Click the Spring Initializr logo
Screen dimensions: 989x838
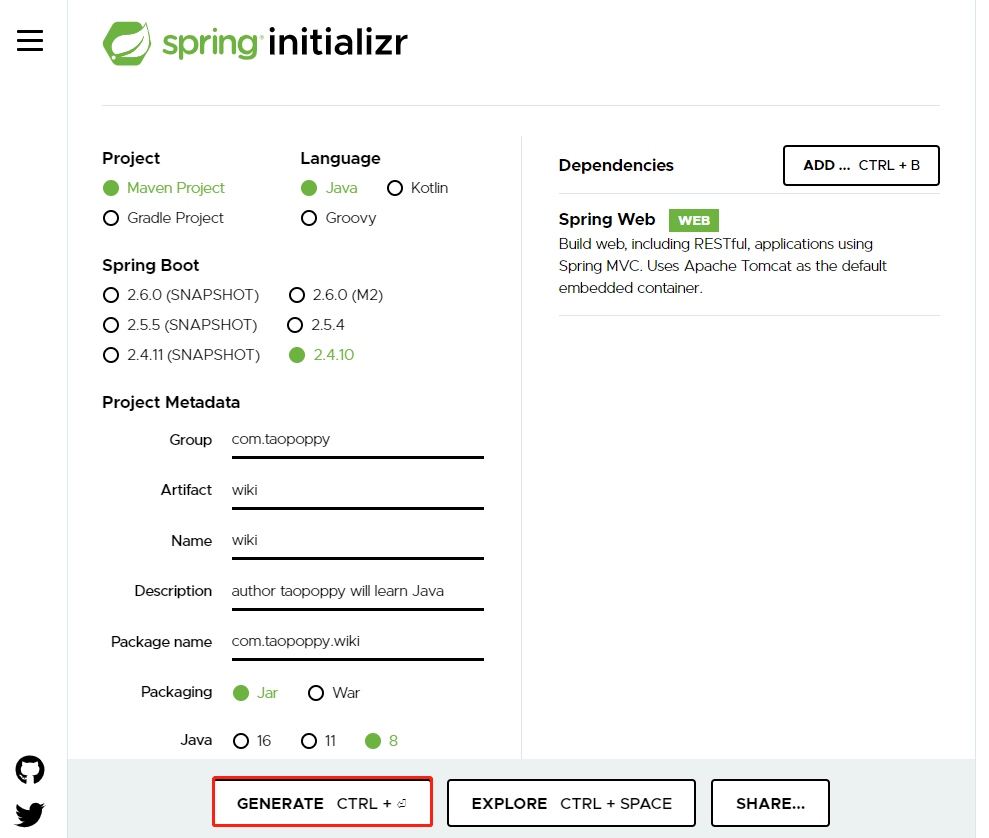click(x=255, y=43)
